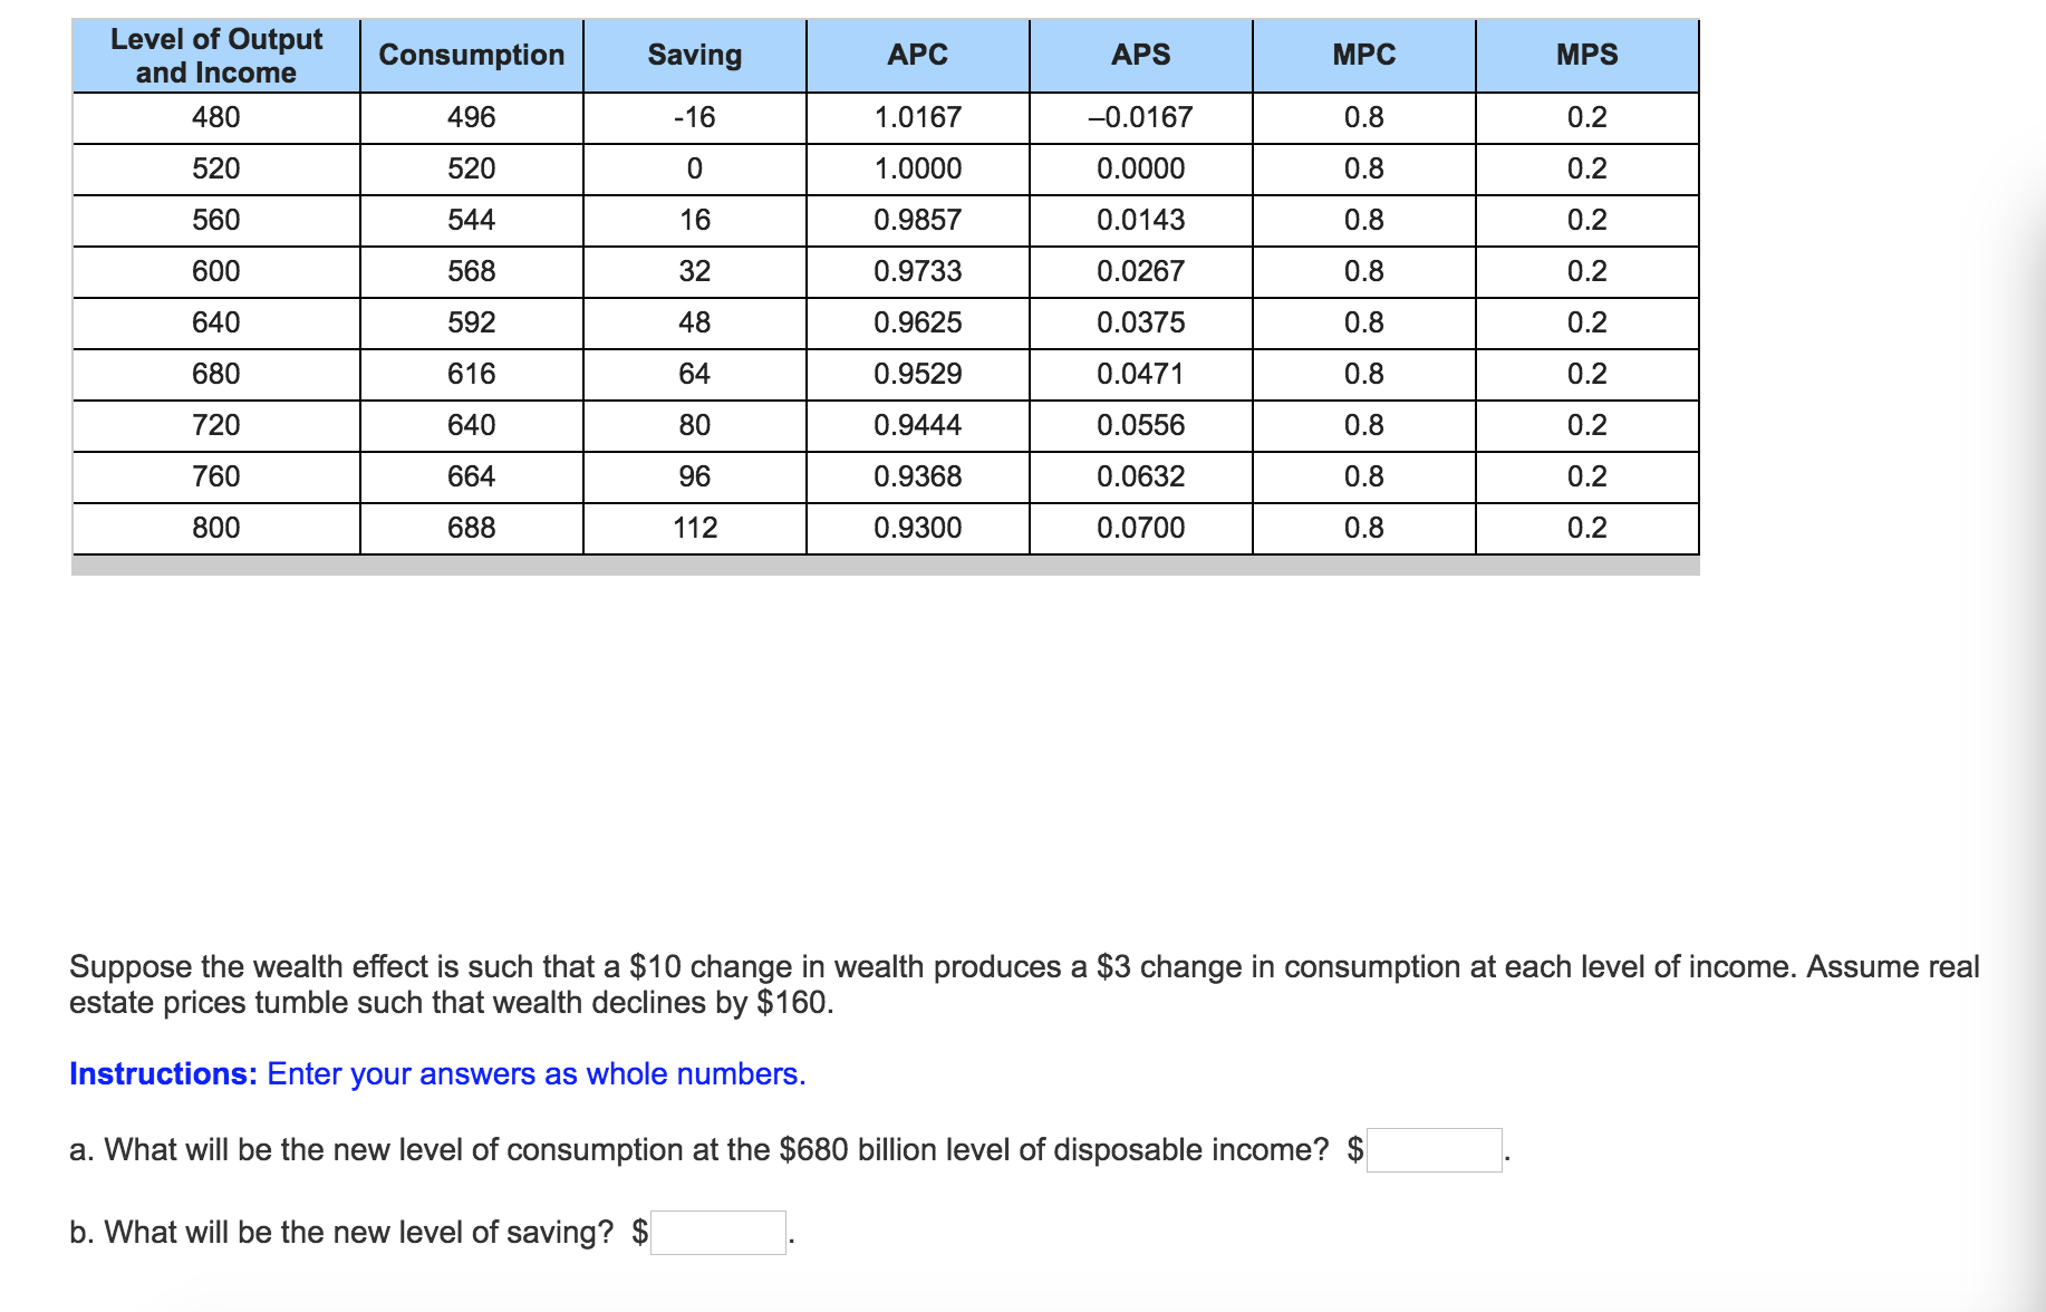This screenshot has height=1312, width=2046.
Task: Click the MPC column header
Action: click(x=1363, y=55)
